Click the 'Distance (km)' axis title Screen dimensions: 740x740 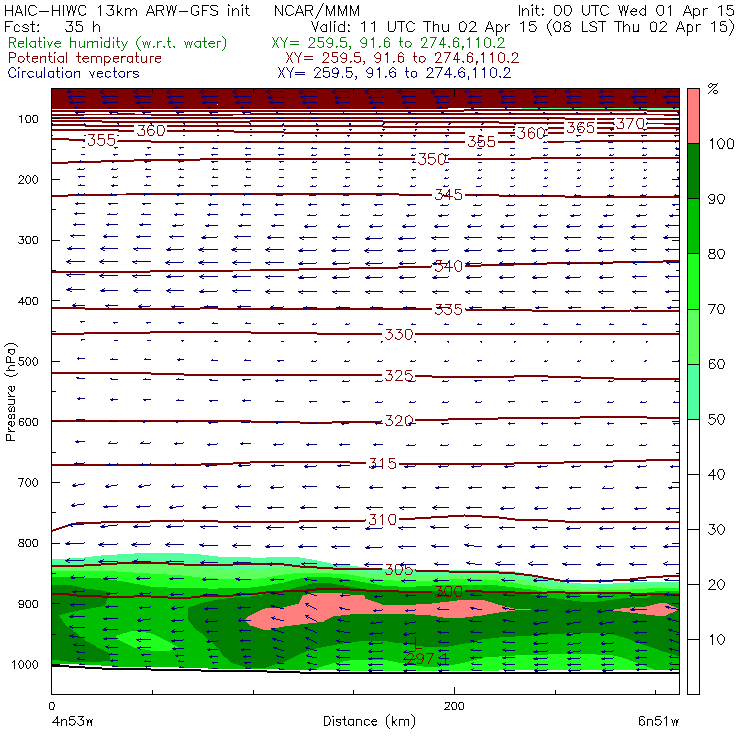pyautogui.click(x=369, y=722)
